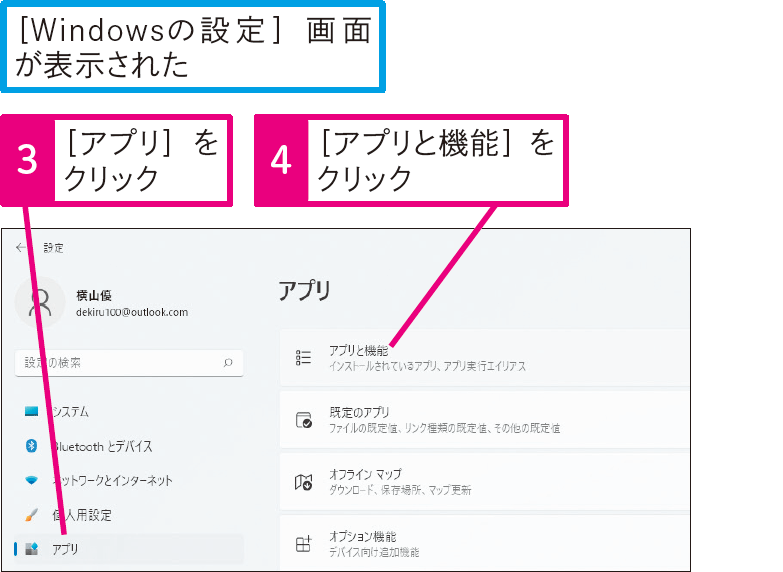Screen dimensions: 783x572
Task: Click the アプリ page heading
Action: tap(304, 291)
